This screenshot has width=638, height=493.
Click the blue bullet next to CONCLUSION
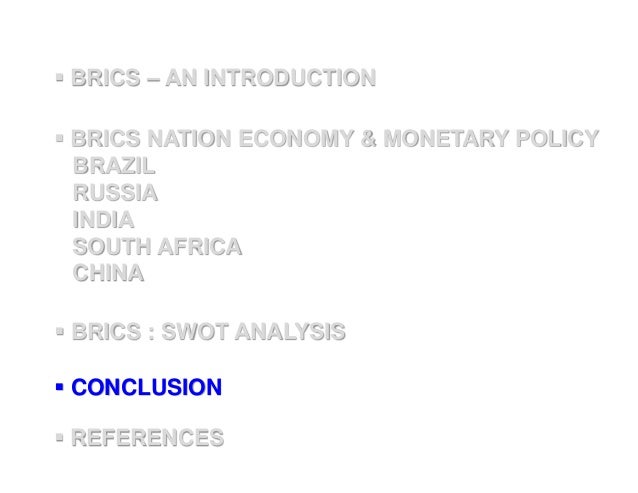pyautogui.click(x=60, y=386)
